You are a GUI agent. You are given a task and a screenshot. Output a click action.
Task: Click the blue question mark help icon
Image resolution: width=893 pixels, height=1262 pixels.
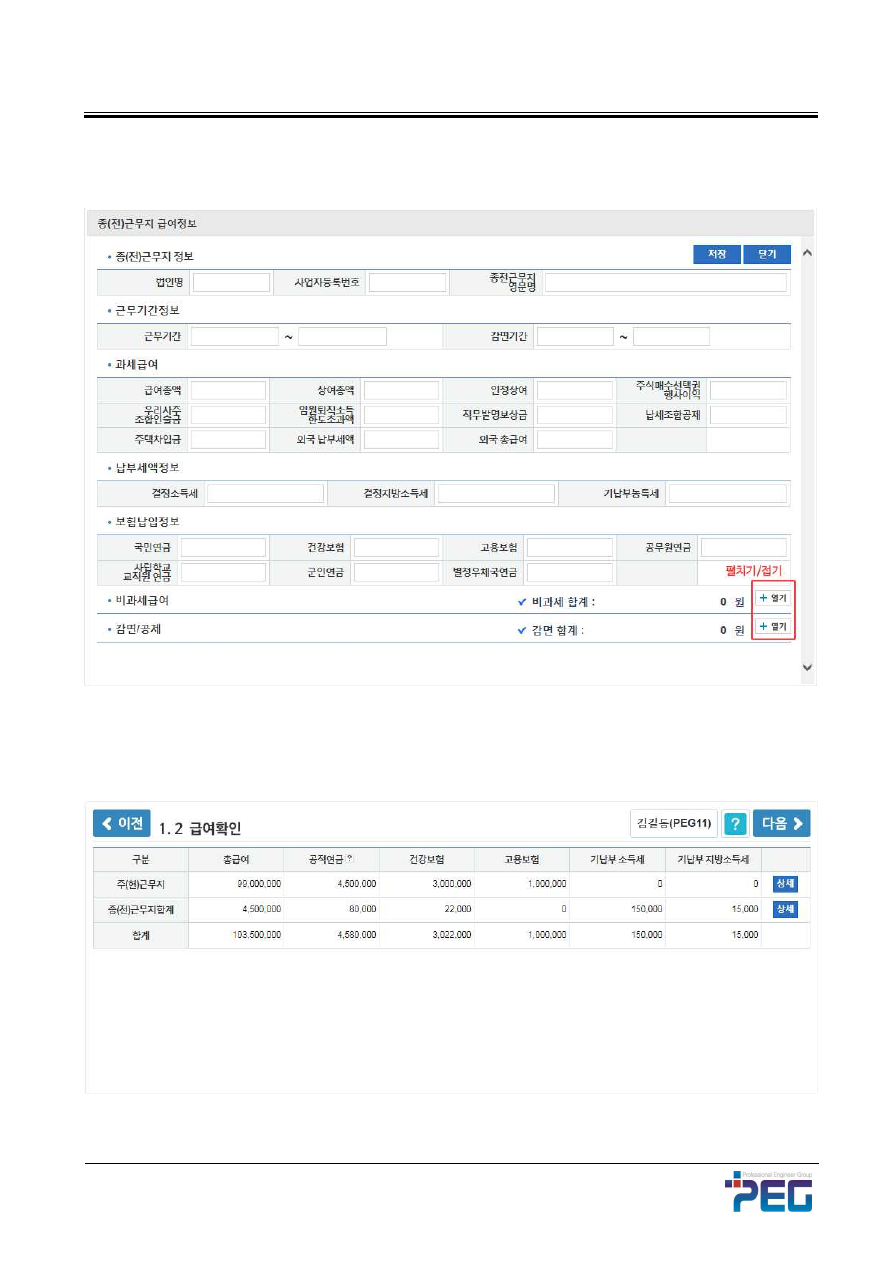pyautogui.click(x=736, y=823)
